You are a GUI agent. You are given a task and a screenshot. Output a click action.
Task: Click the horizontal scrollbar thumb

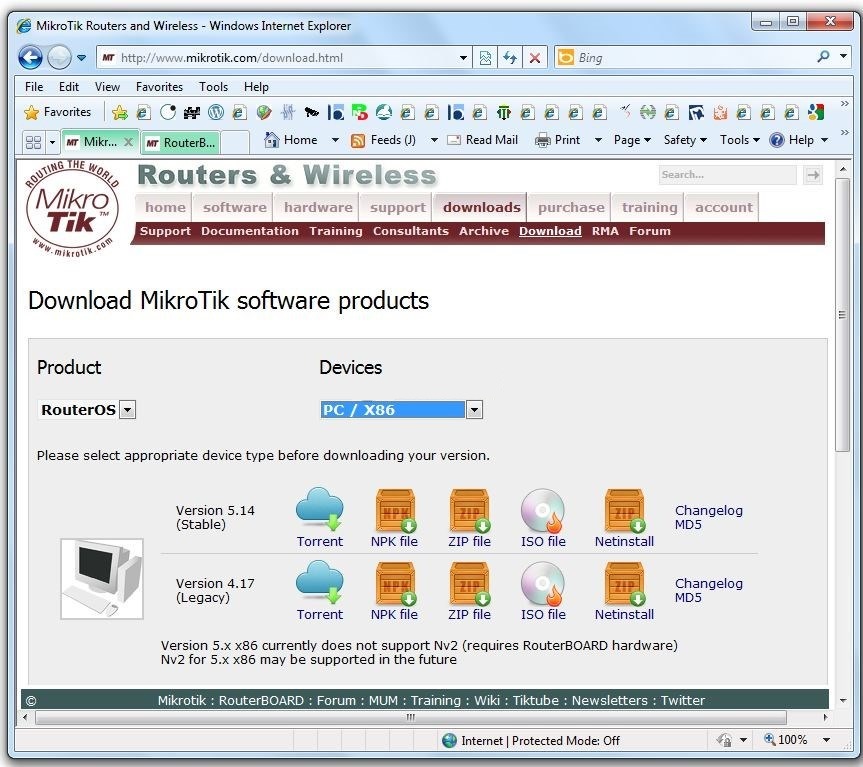point(411,717)
